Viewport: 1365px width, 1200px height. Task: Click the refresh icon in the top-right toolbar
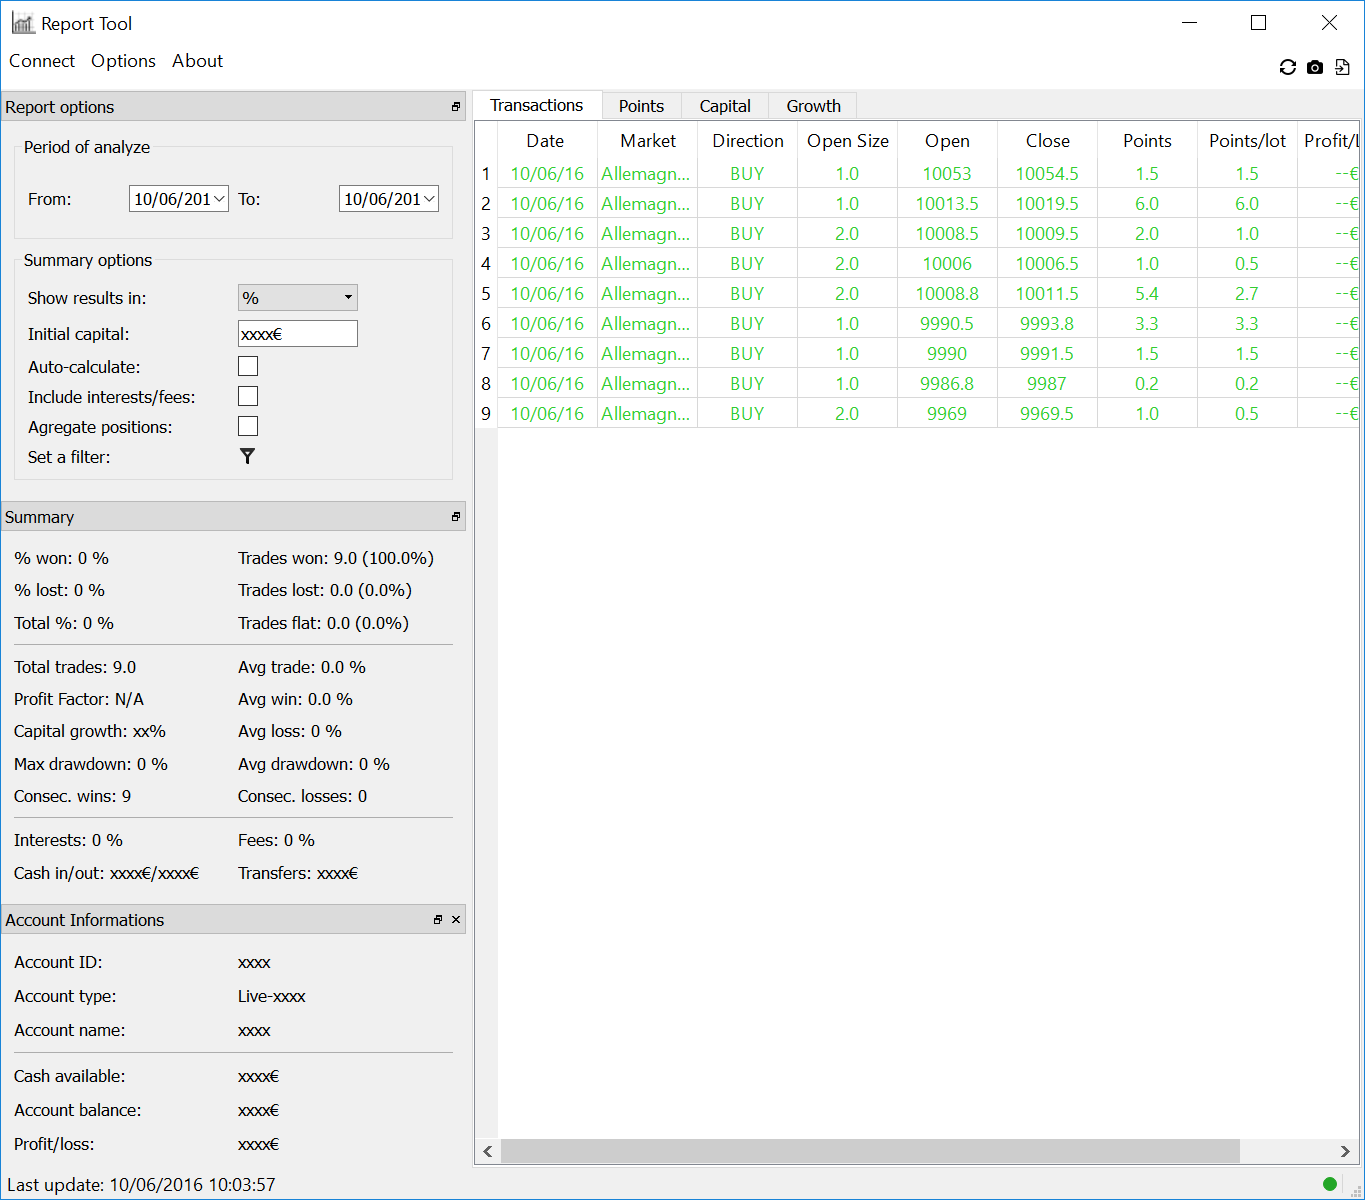point(1287,67)
